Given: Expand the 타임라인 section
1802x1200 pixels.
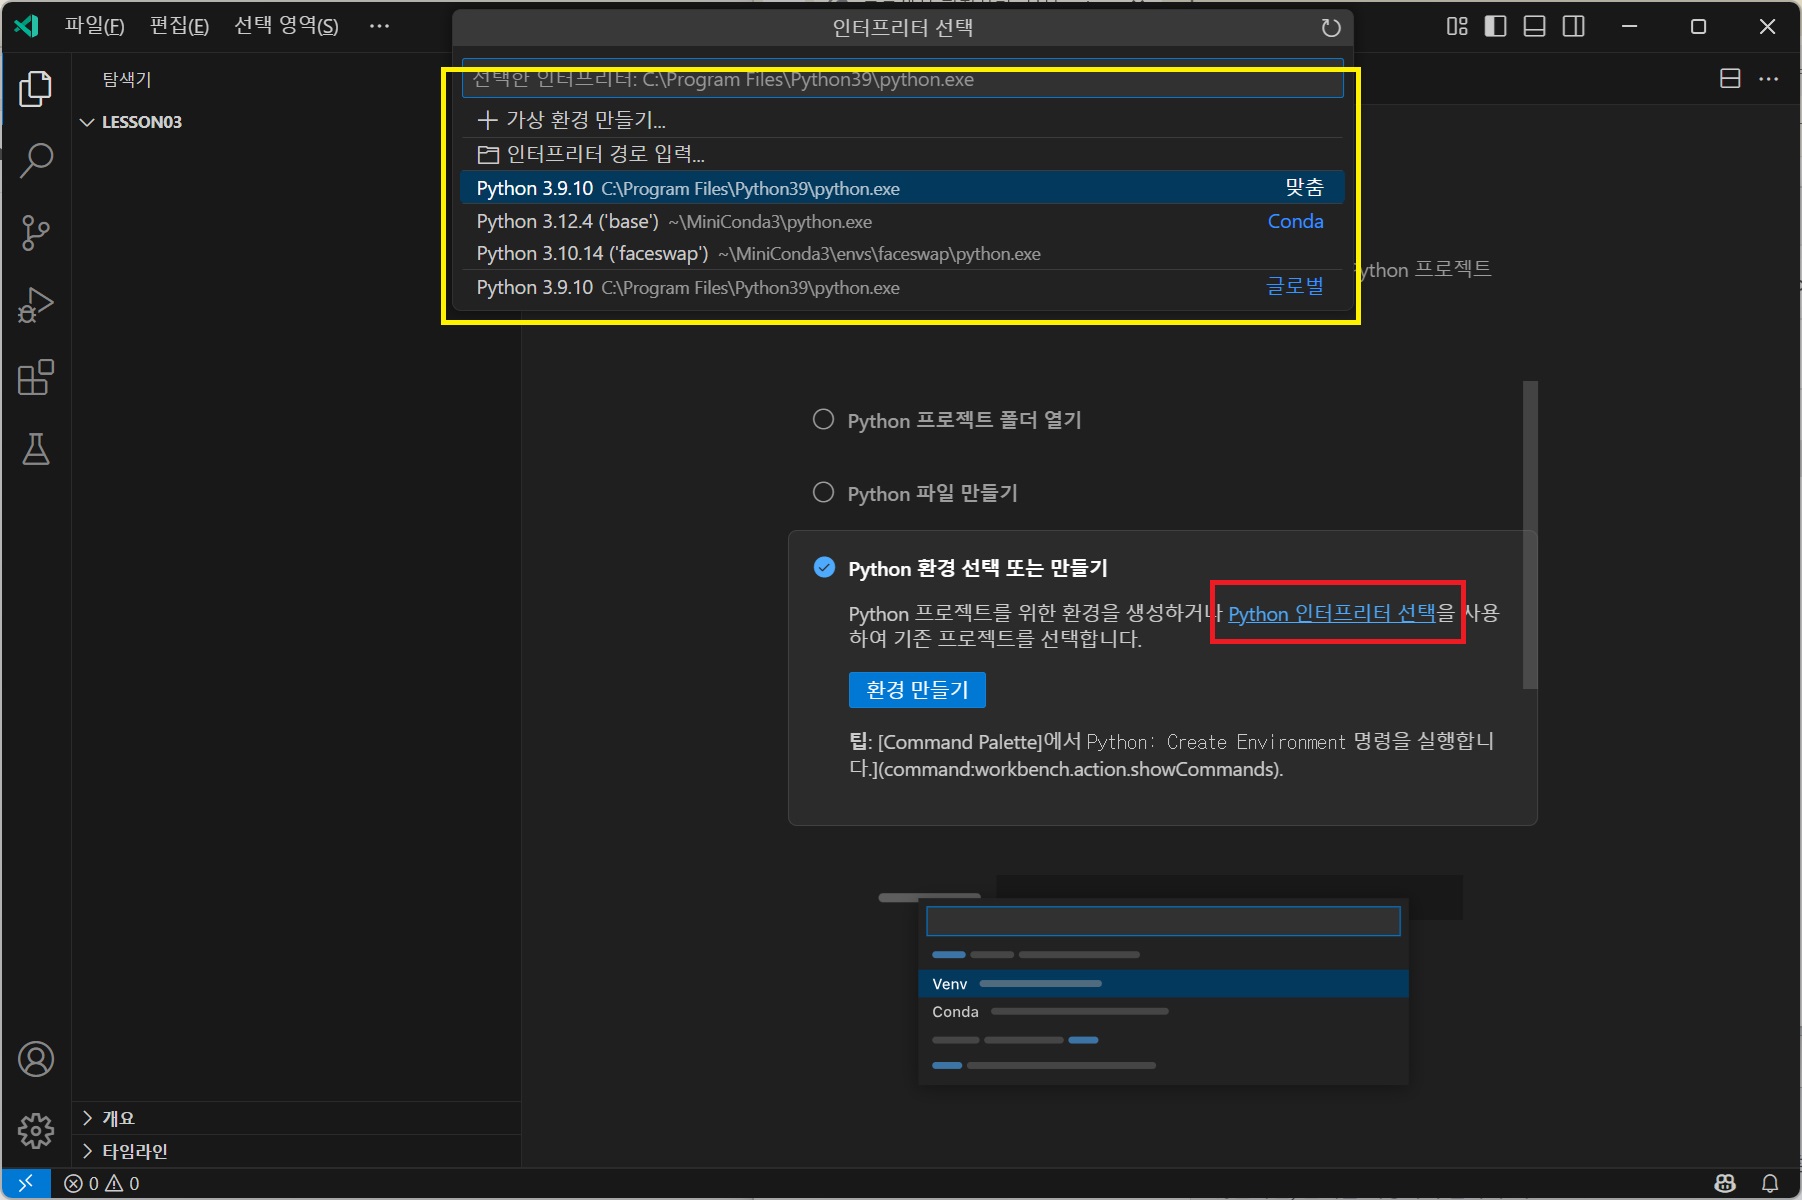Looking at the screenshot, I should click(134, 1151).
